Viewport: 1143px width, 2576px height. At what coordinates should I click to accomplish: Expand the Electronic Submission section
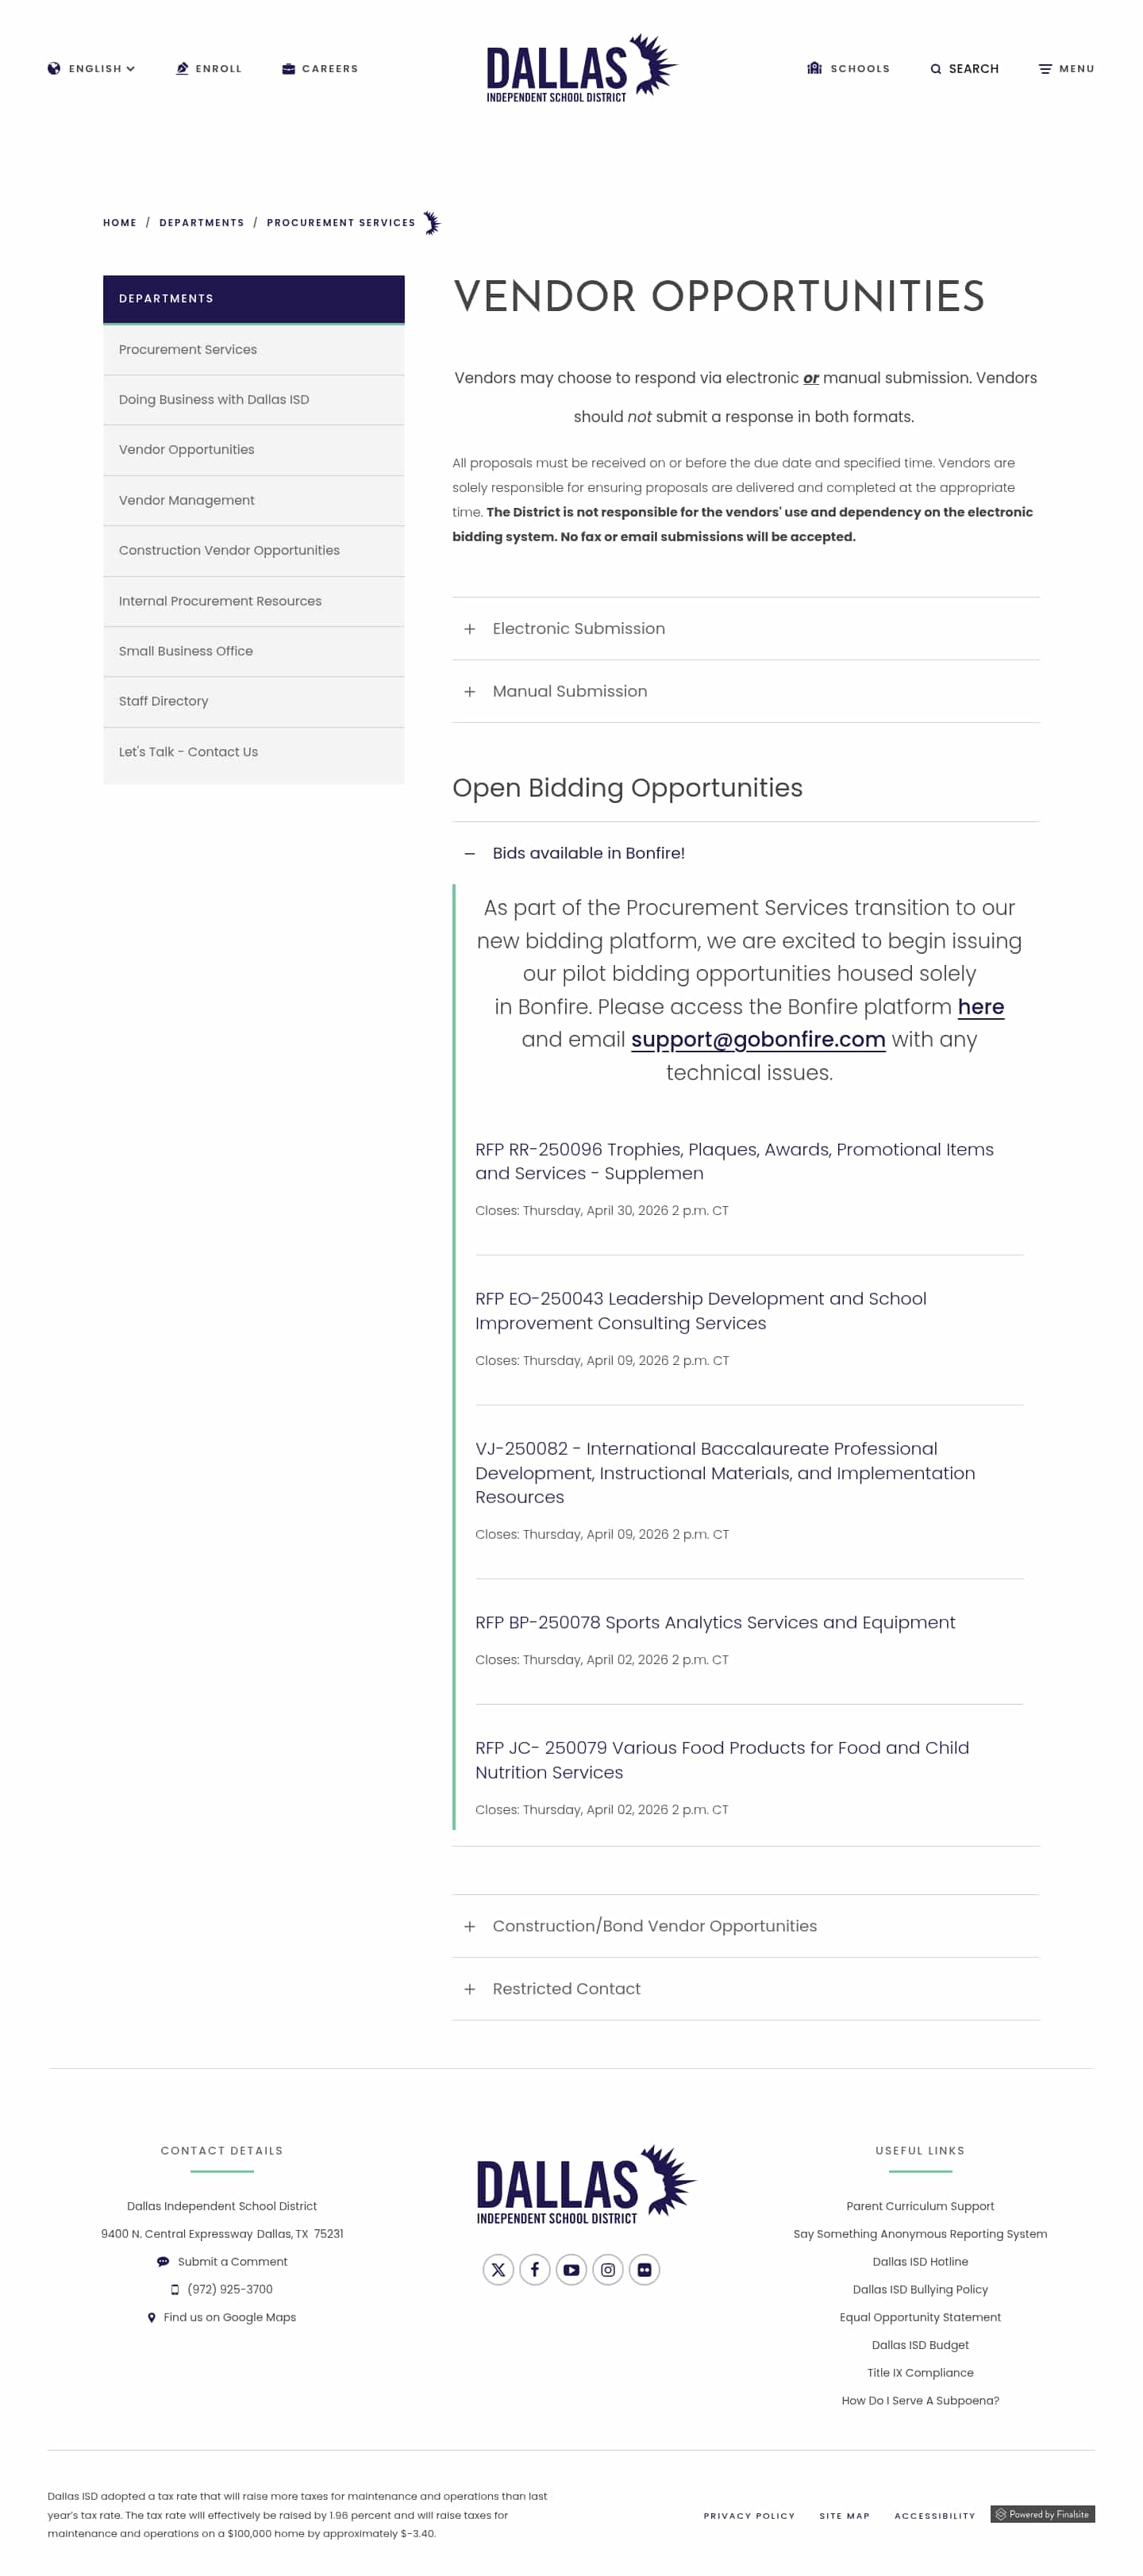point(578,628)
